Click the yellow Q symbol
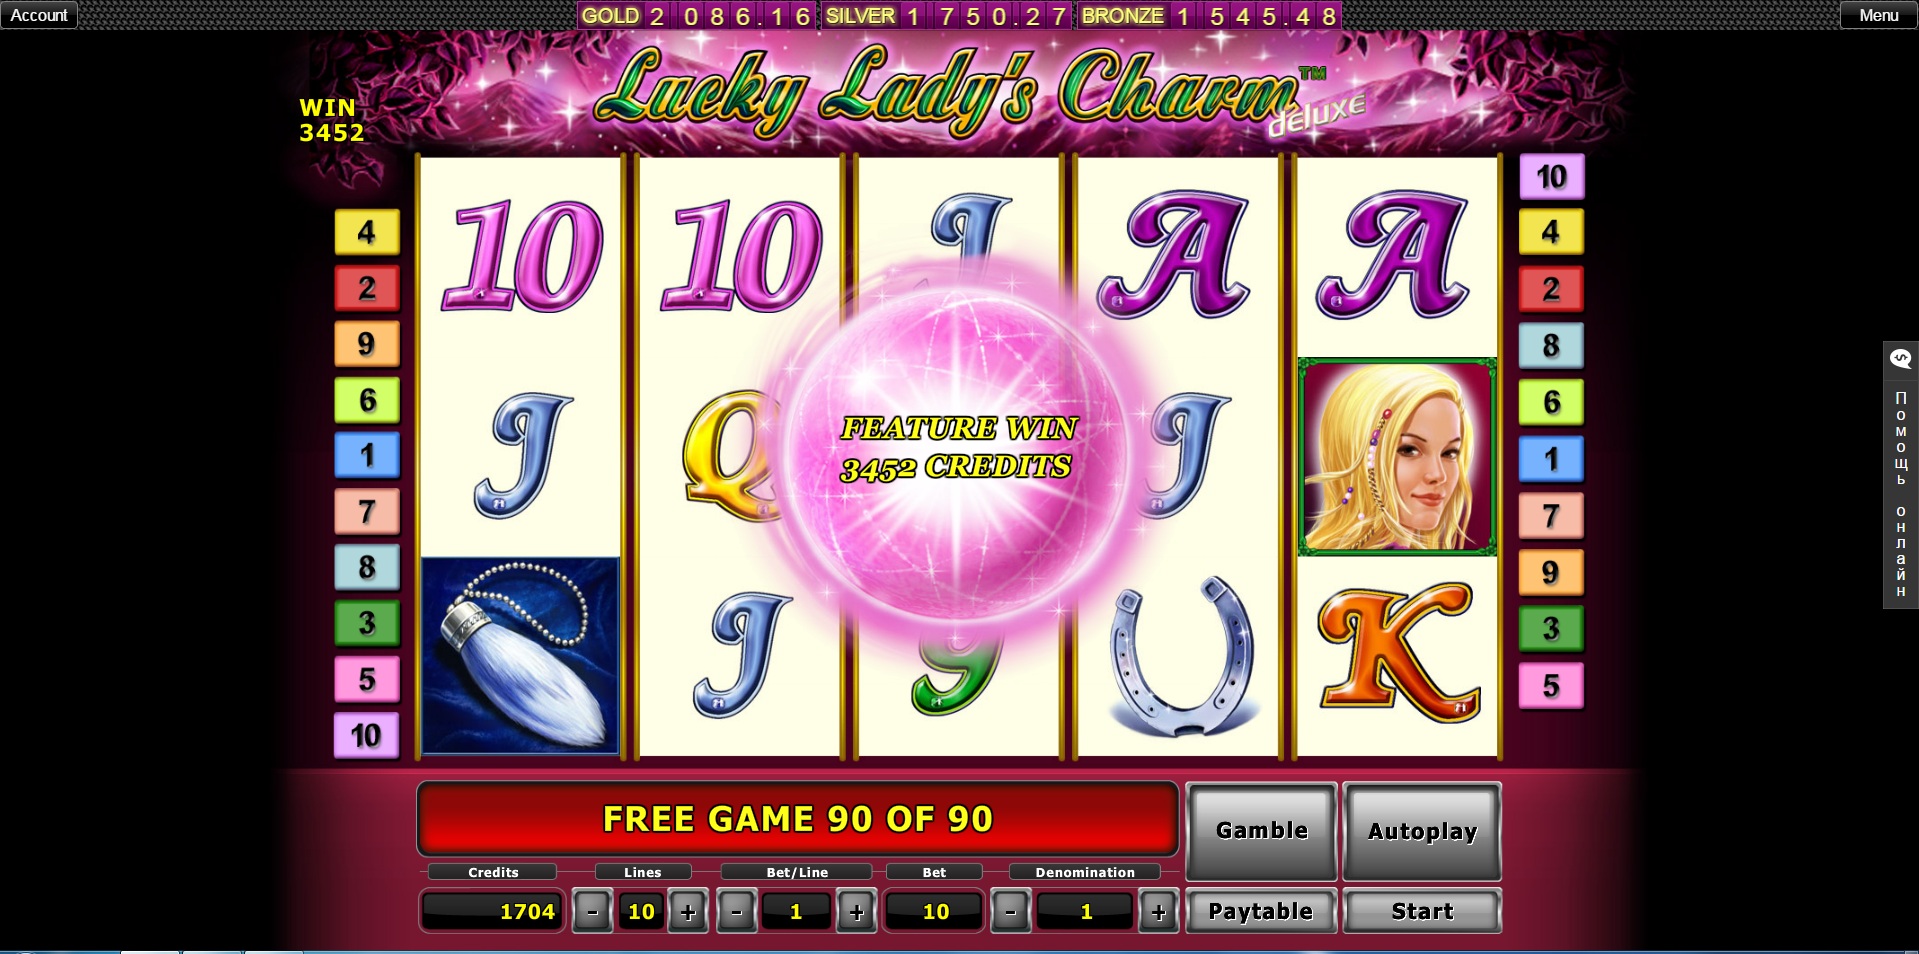The width and height of the screenshot is (1919, 954). (x=730, y=455)
